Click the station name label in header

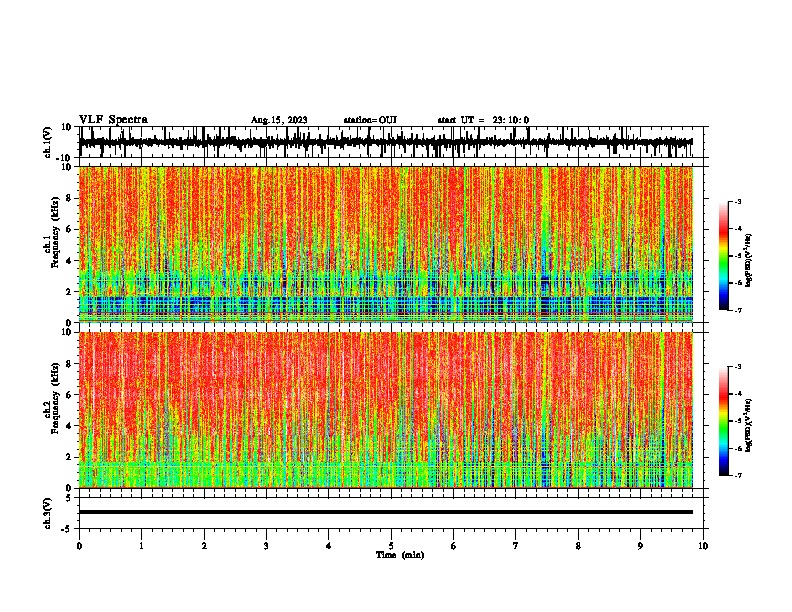tap(370, 120)
